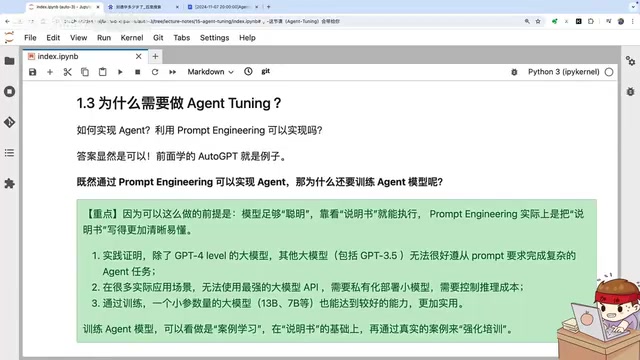Open the Debugger panel in right sidebar
This screenshot has width=640, height=360.
[x=631, y=91]
